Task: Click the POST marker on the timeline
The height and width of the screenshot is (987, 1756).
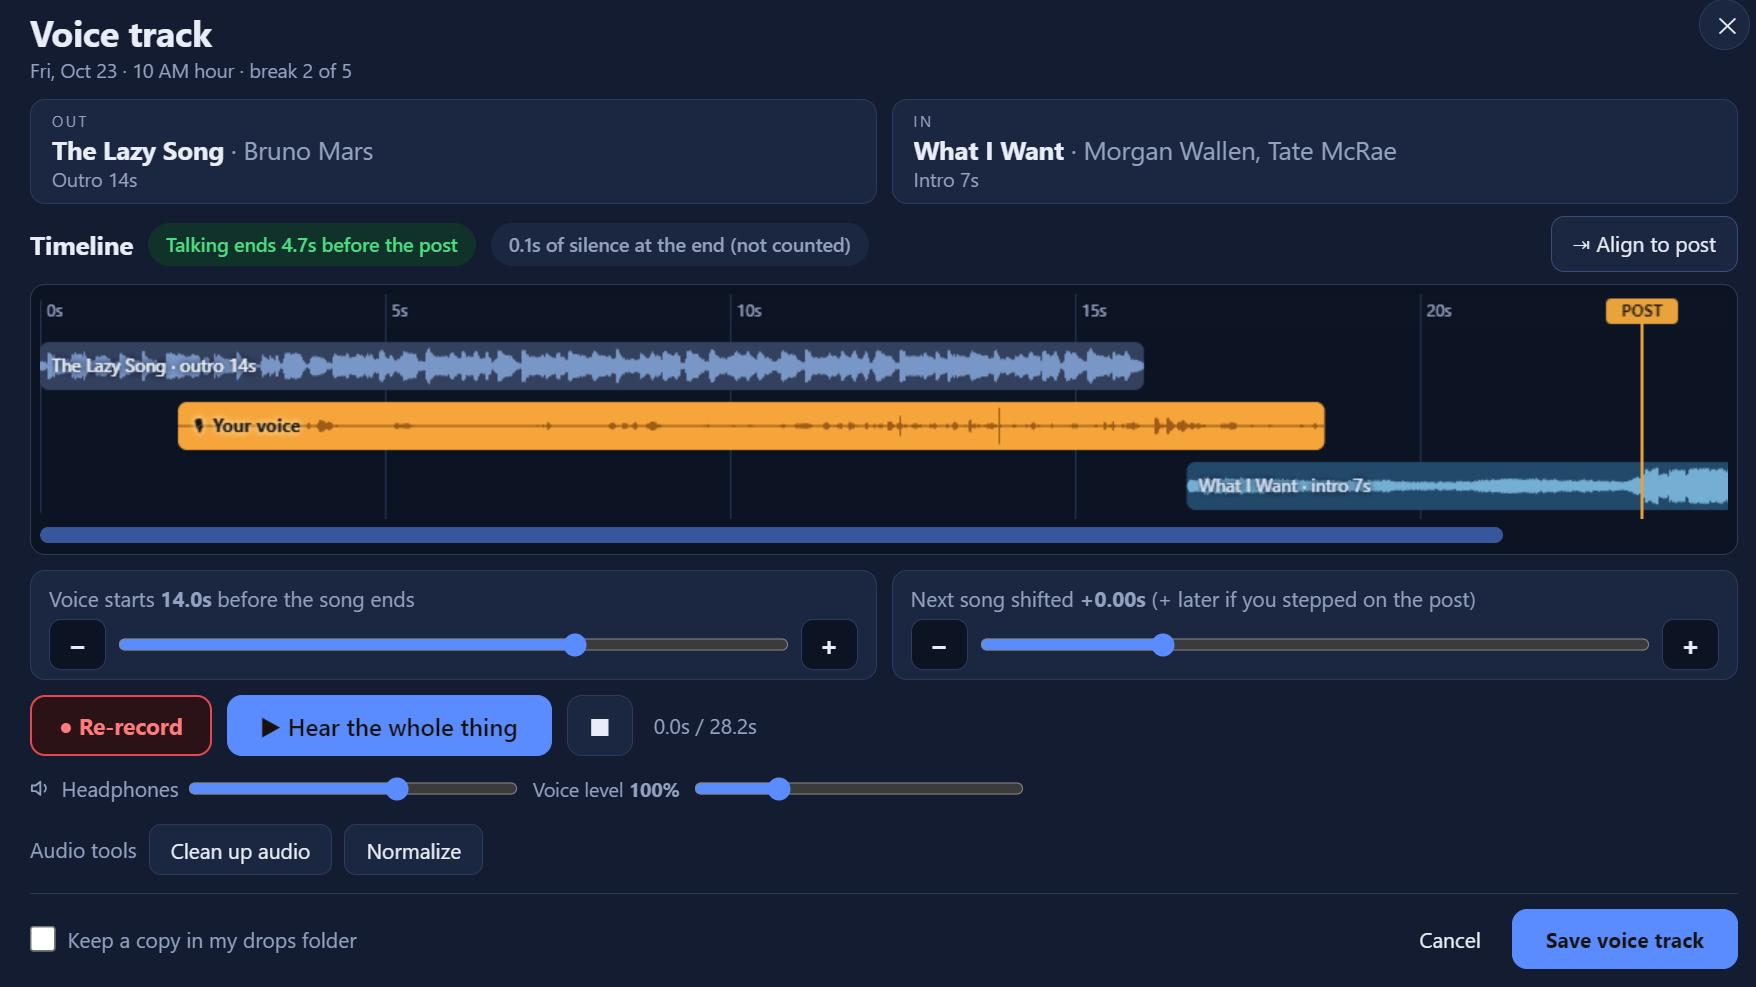Action: click(1641, 311)
